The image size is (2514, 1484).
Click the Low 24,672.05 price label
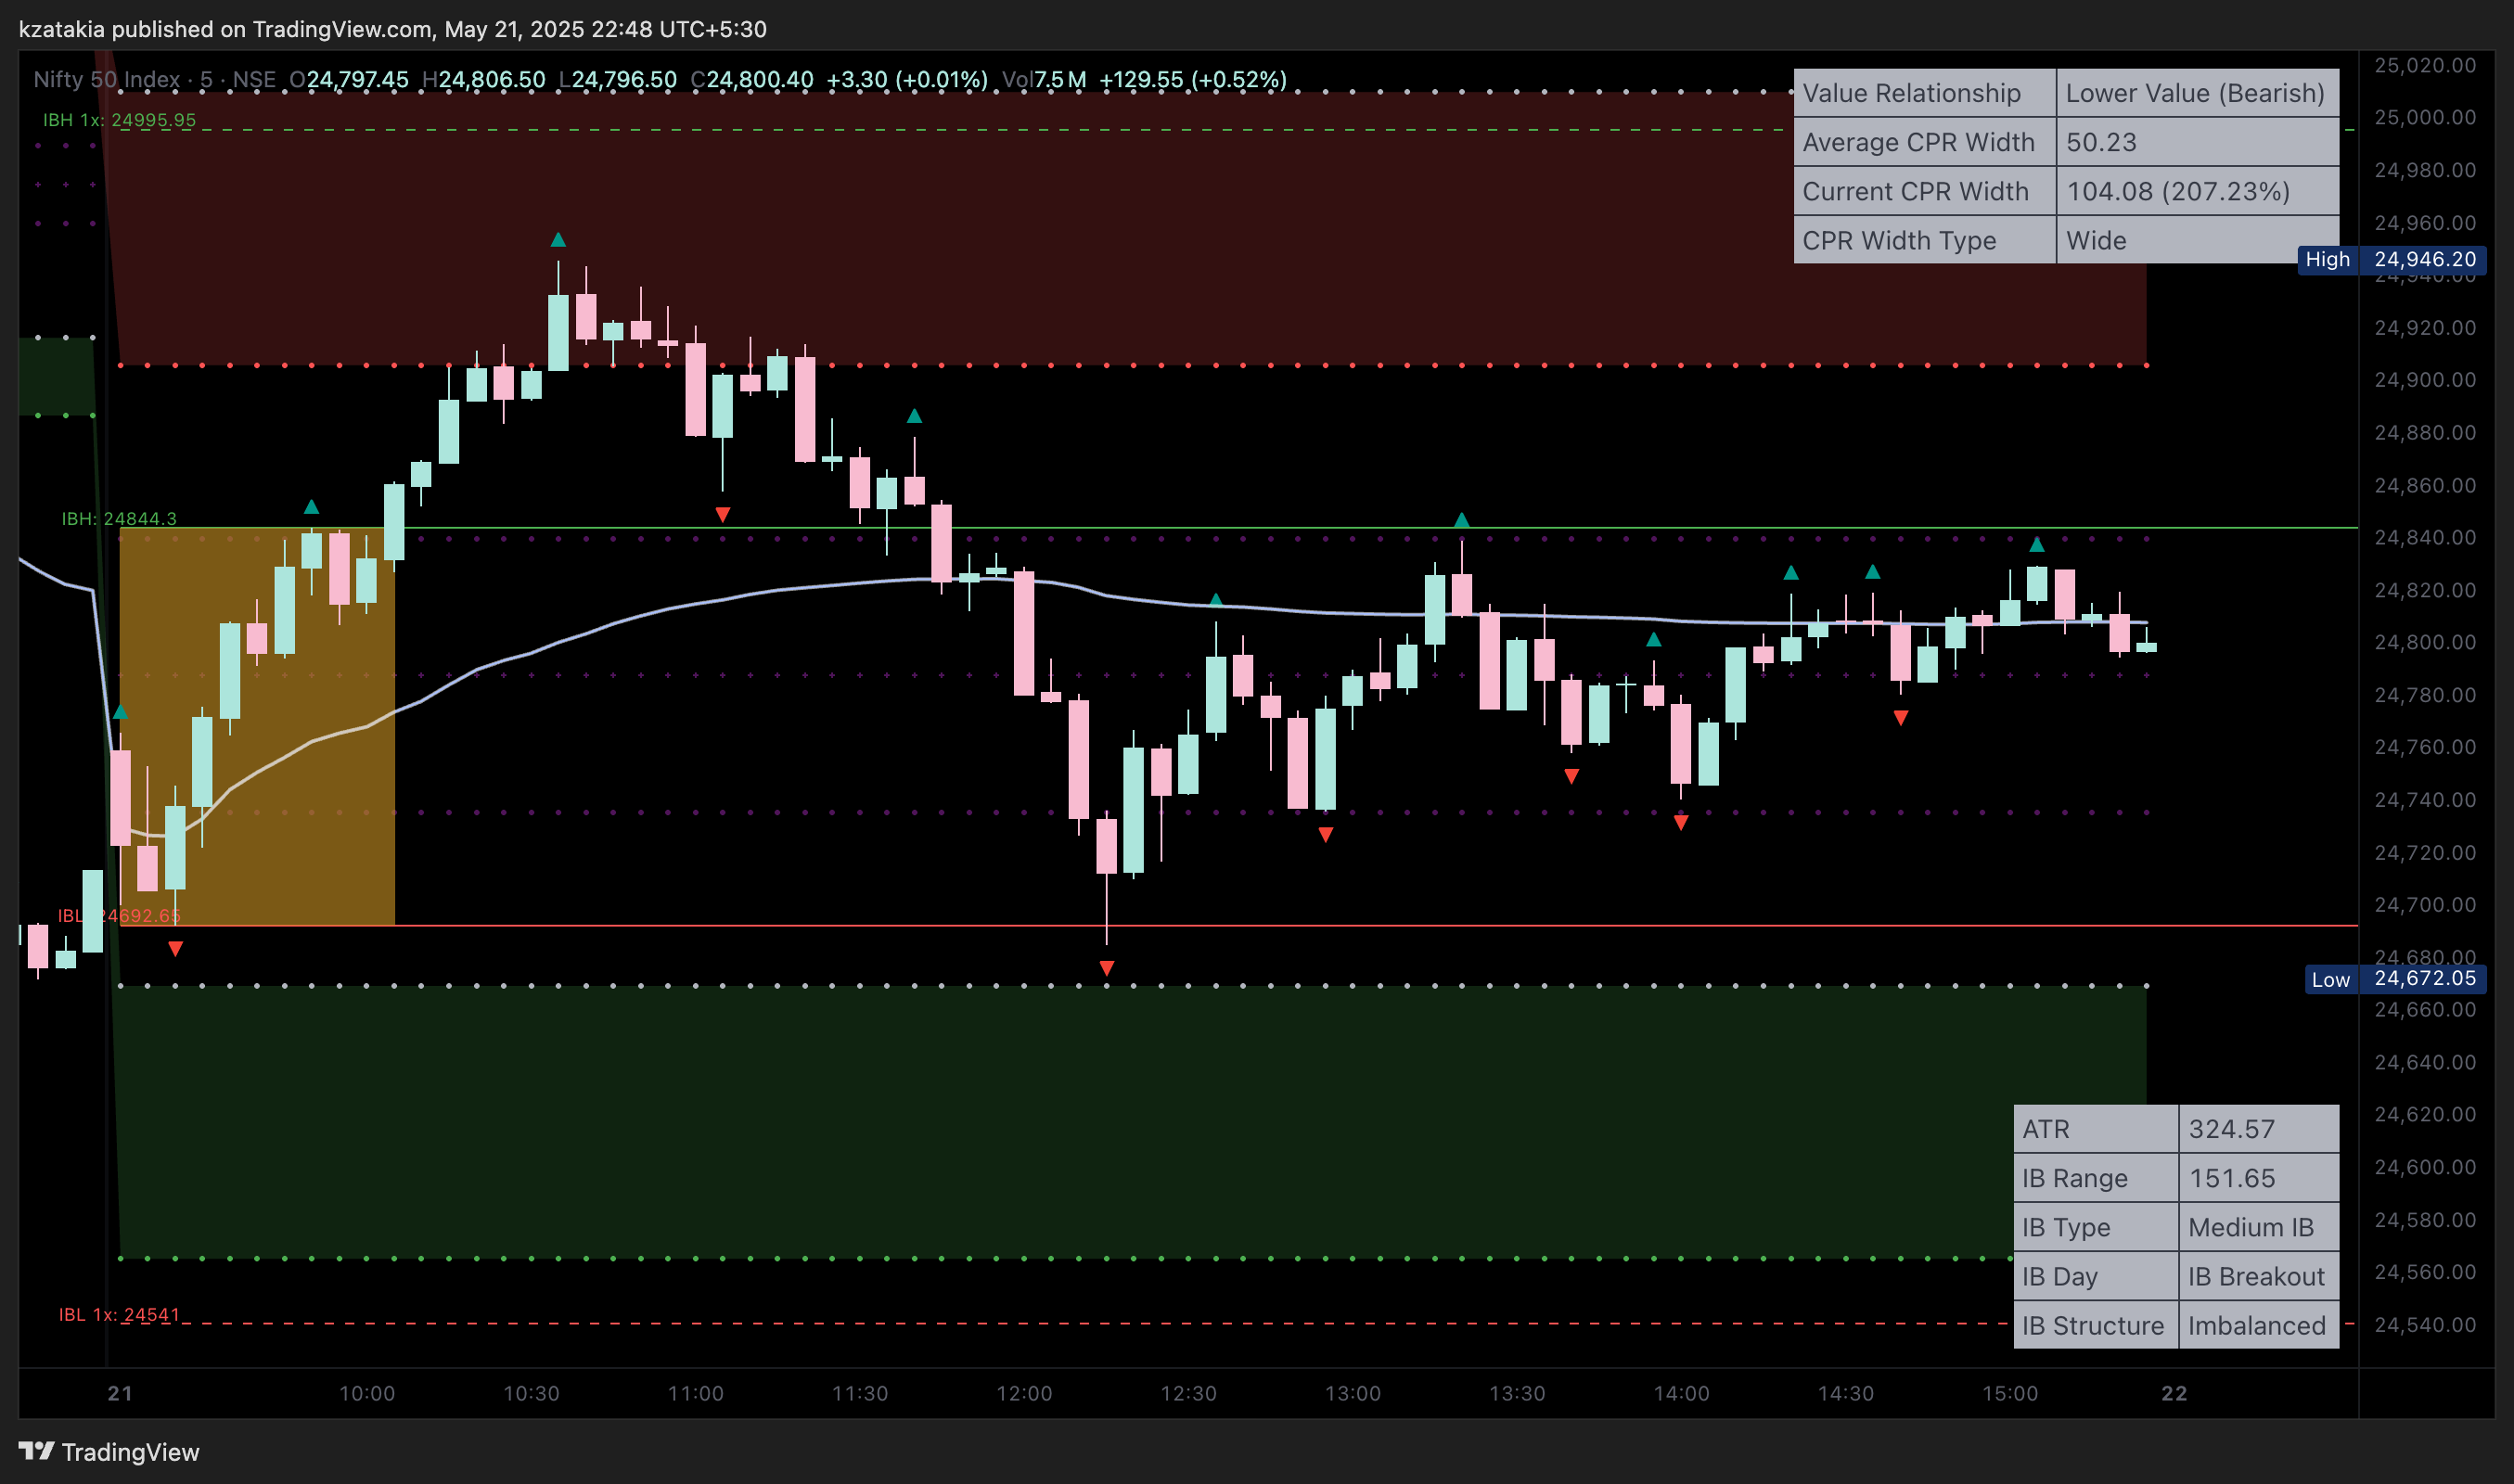tap(2394, 979)
